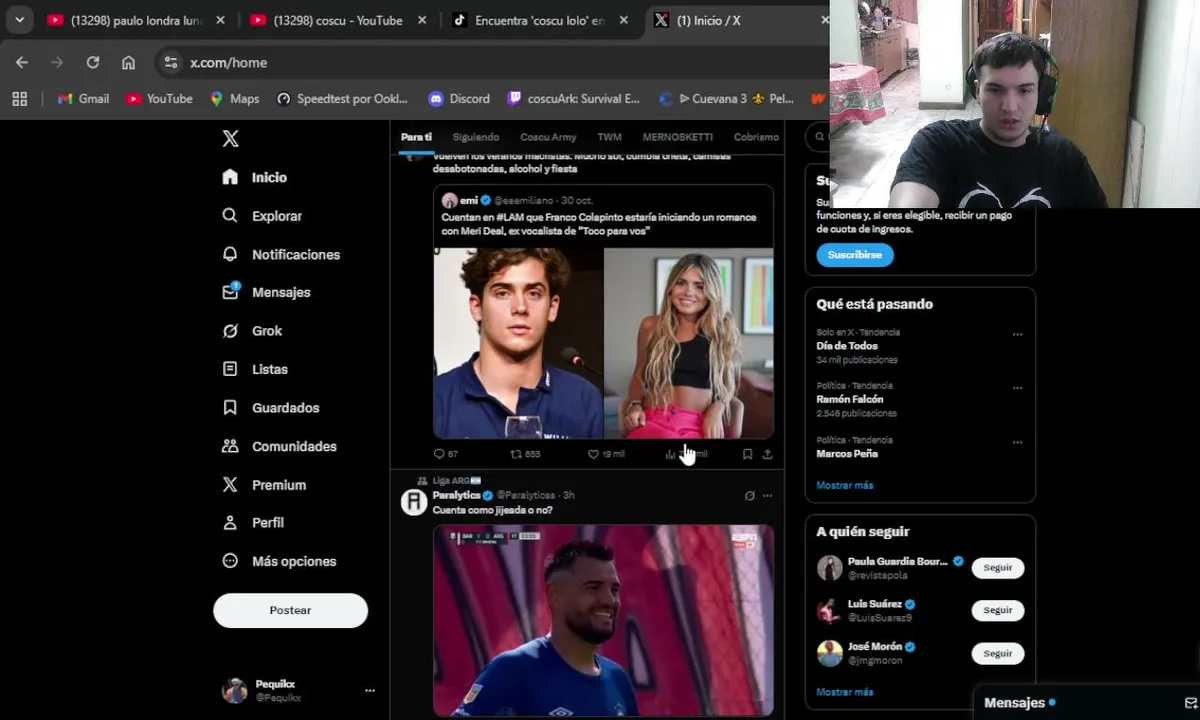The width and height of the screenshot is (1200, 720).
Task: Open Mensajes envelope in sidebar
Action: click(266, 292)
